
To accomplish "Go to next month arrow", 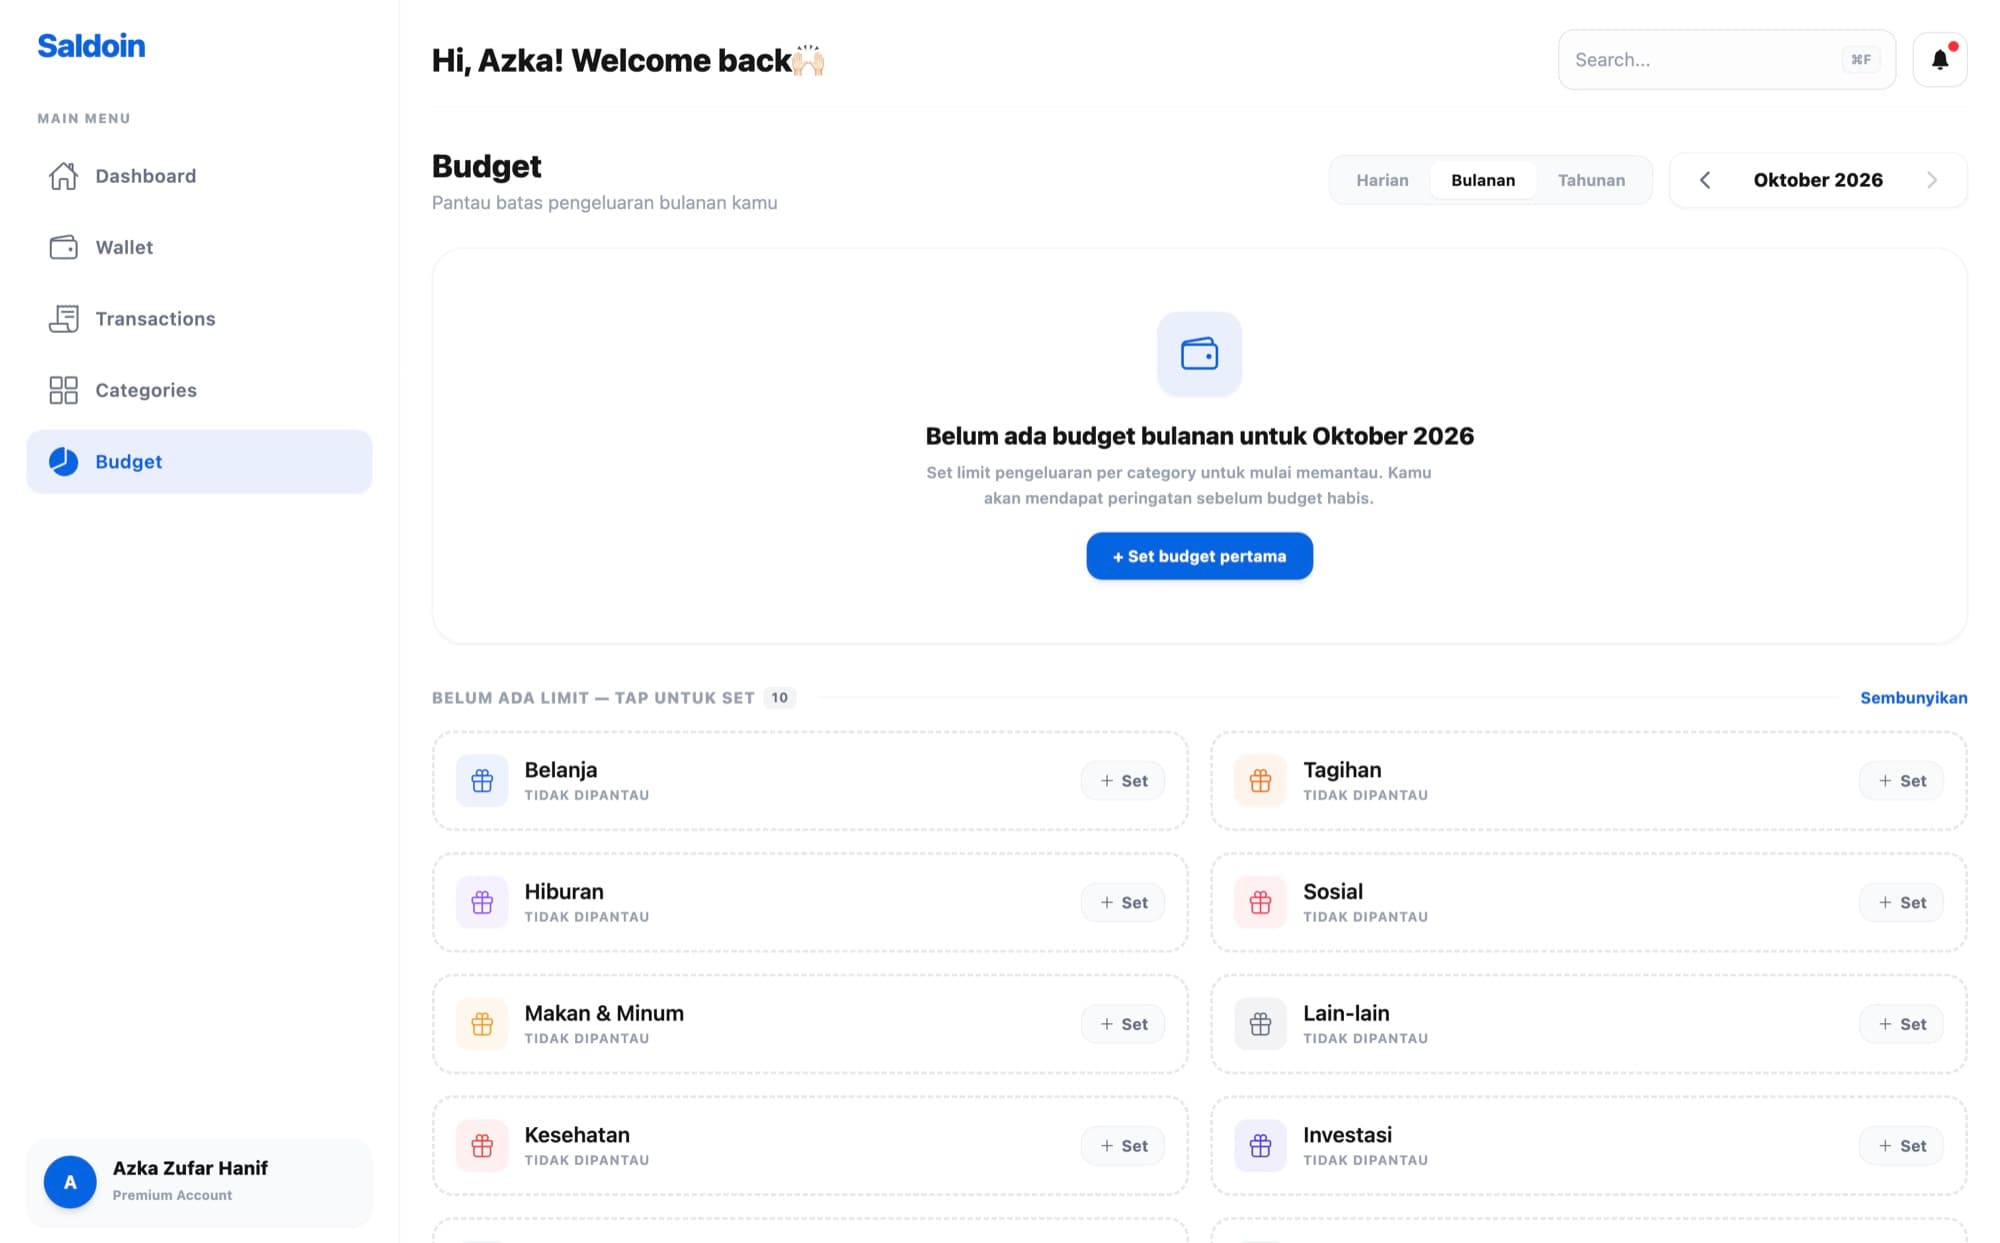I will coord(1932,180).
